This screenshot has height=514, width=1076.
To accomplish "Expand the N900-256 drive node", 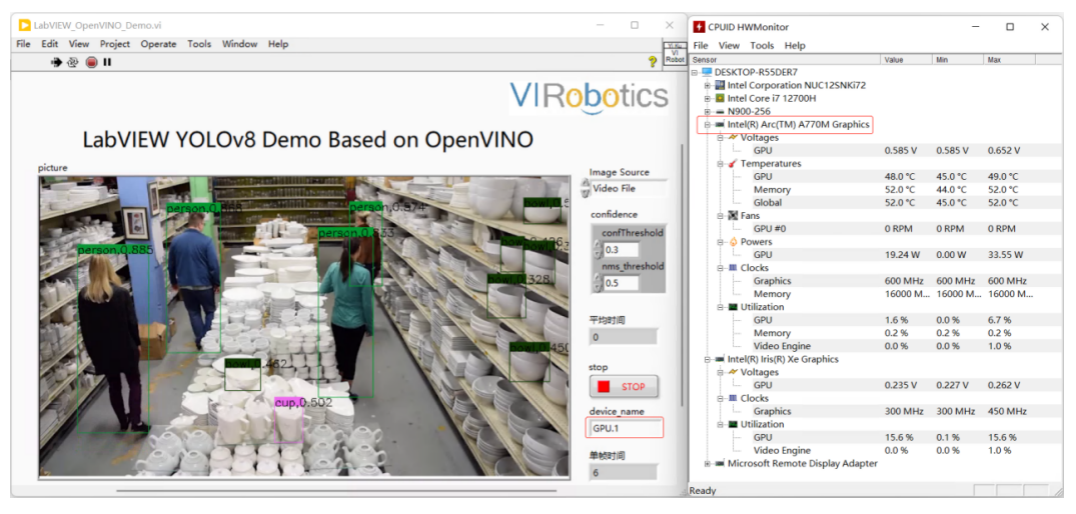I will [x=707, y=111].
